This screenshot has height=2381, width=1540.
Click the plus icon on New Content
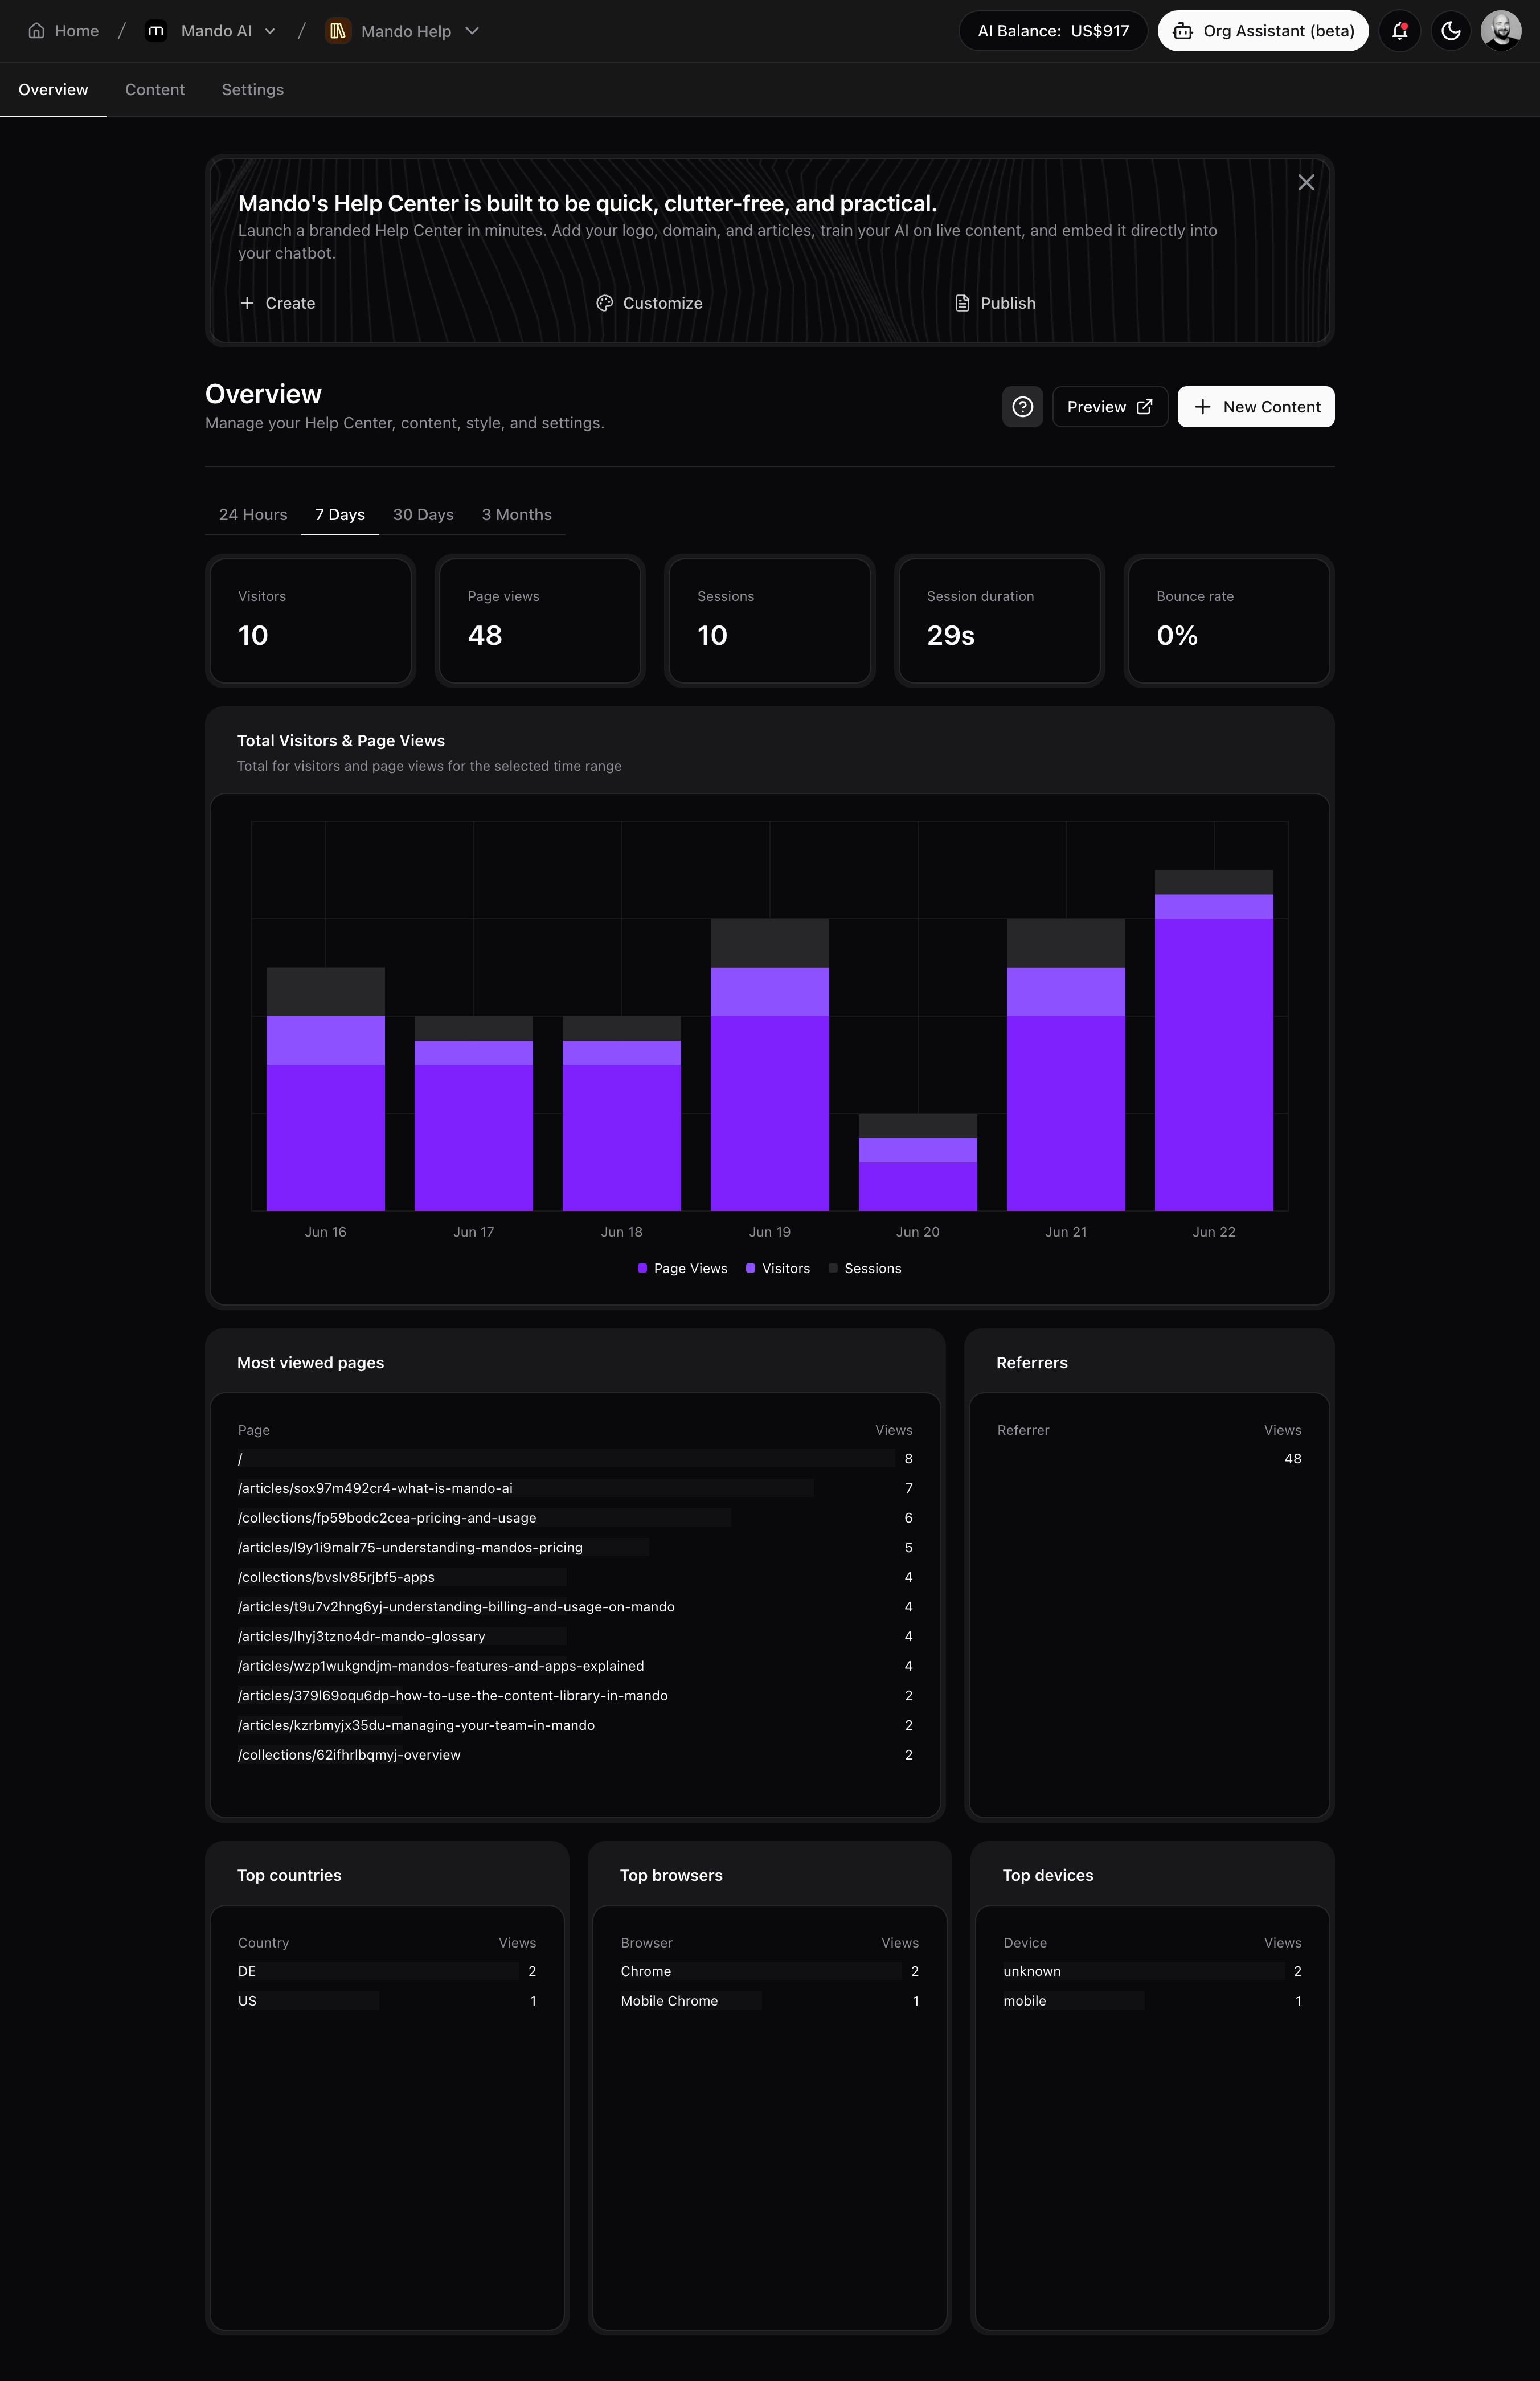(1202, 407)
